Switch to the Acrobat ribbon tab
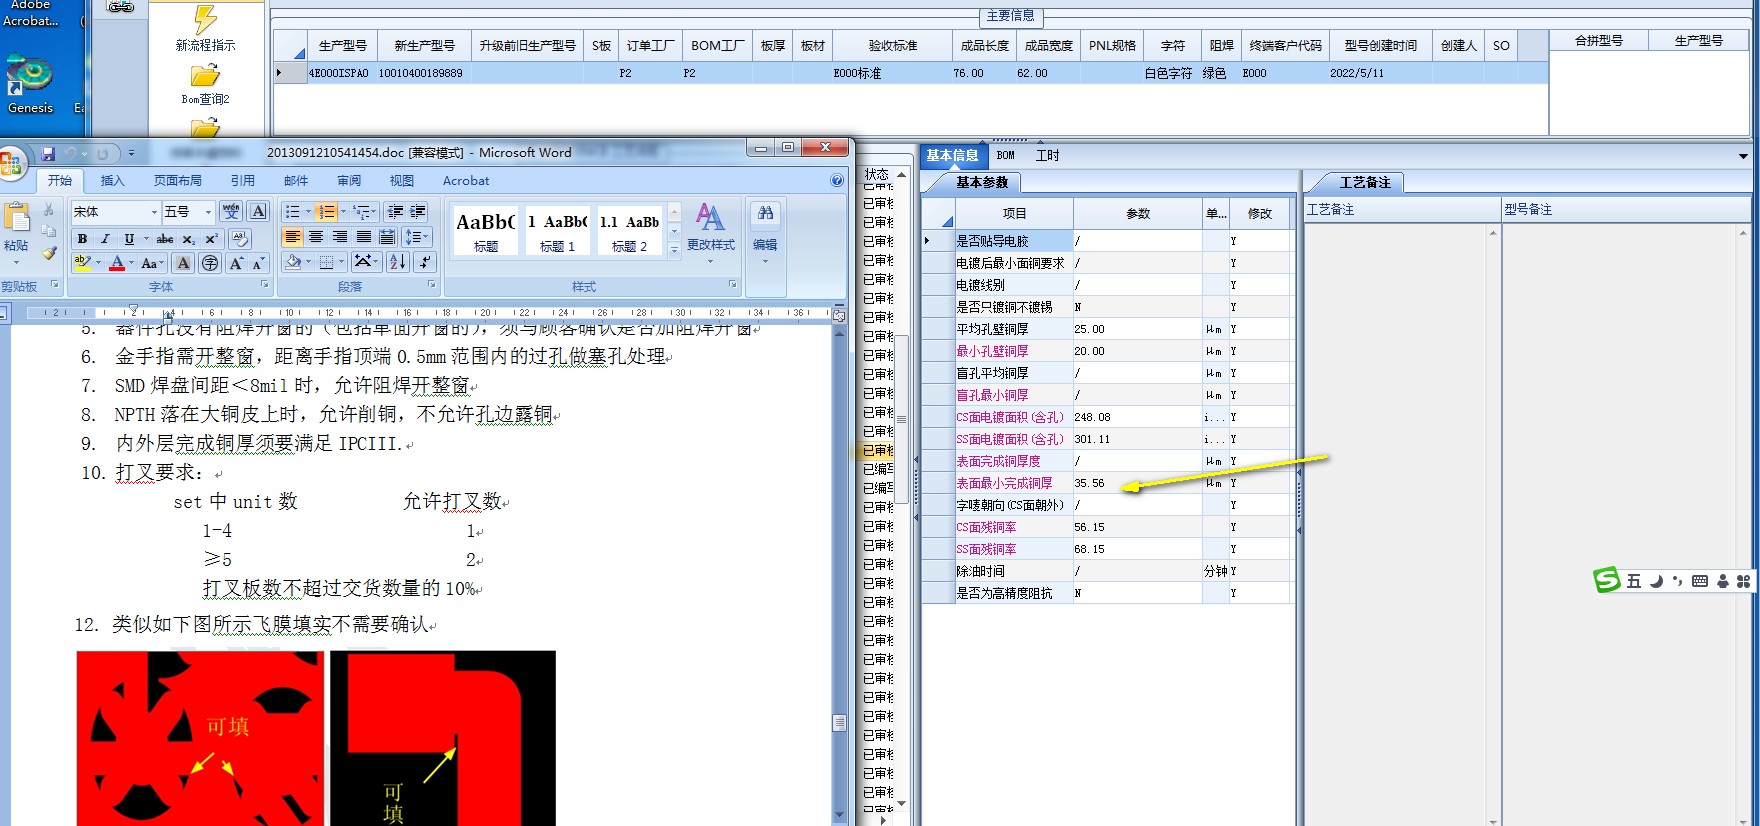1760x826 pixels. (x=466, y=181)
